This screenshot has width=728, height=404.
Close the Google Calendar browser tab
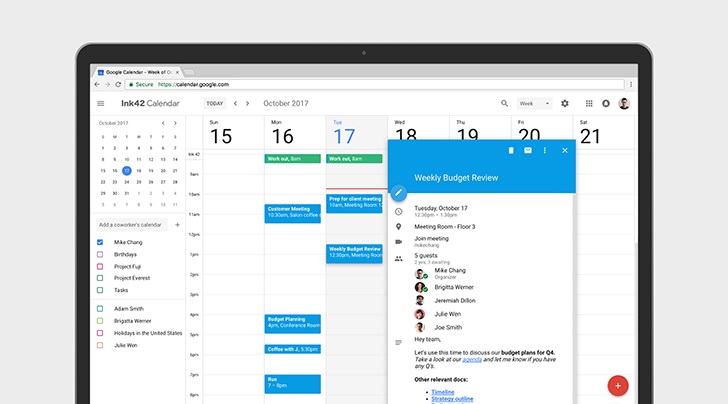177,72
